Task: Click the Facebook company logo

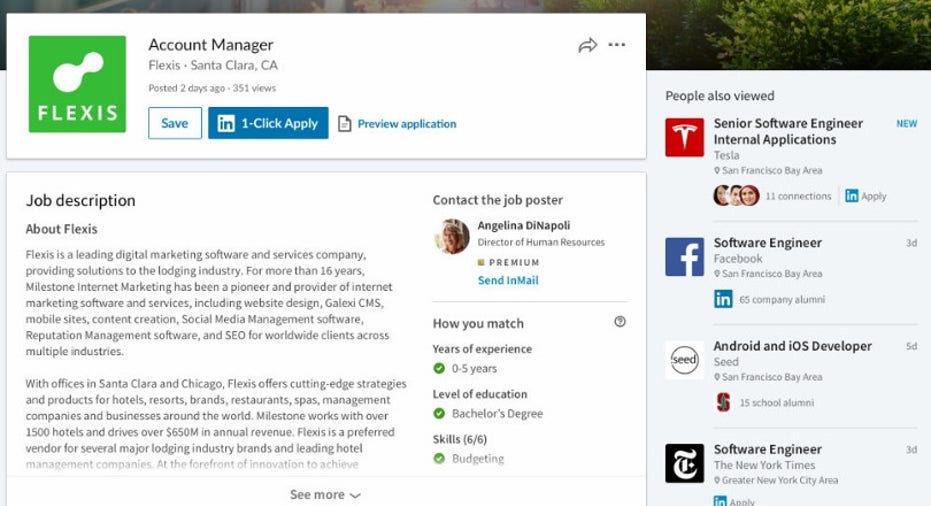Action: pyautogui.click(x=685, y=257)
